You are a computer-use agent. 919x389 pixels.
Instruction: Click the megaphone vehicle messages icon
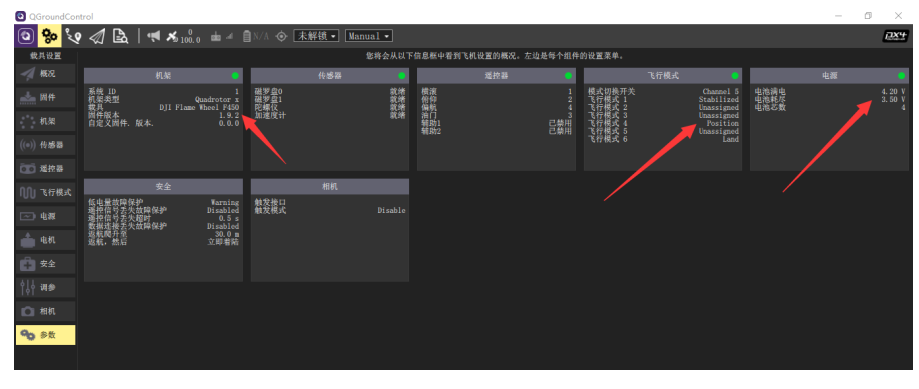pyautogui.click(x=154, y=36)
